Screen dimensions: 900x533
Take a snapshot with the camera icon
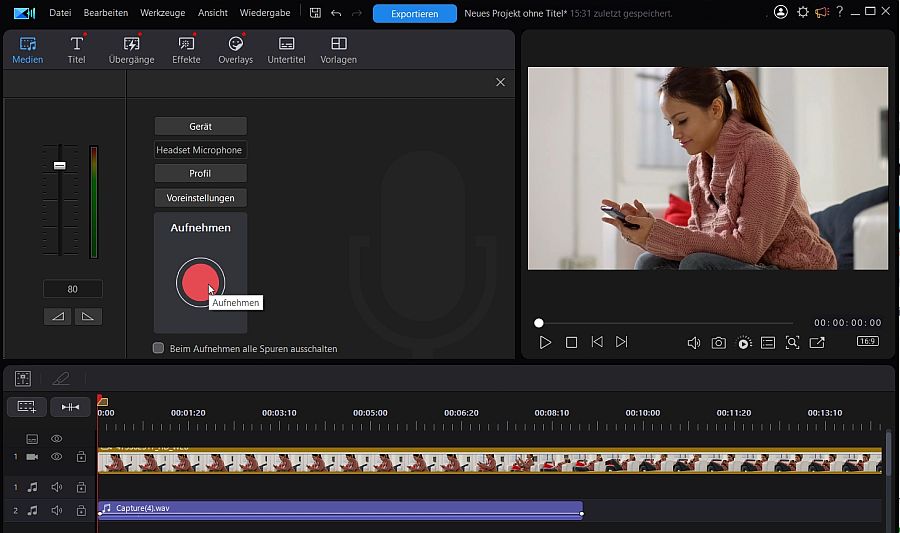(718, 342)
